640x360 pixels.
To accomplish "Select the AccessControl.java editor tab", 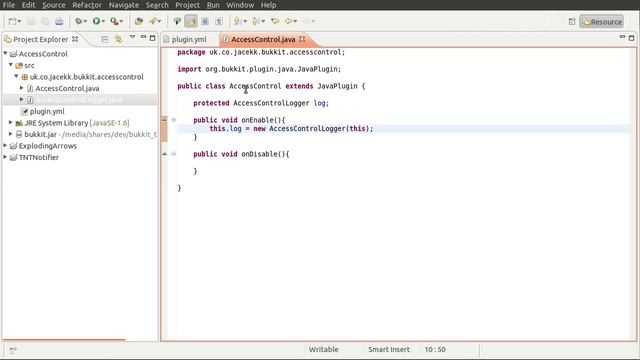I will click(263, 39).
